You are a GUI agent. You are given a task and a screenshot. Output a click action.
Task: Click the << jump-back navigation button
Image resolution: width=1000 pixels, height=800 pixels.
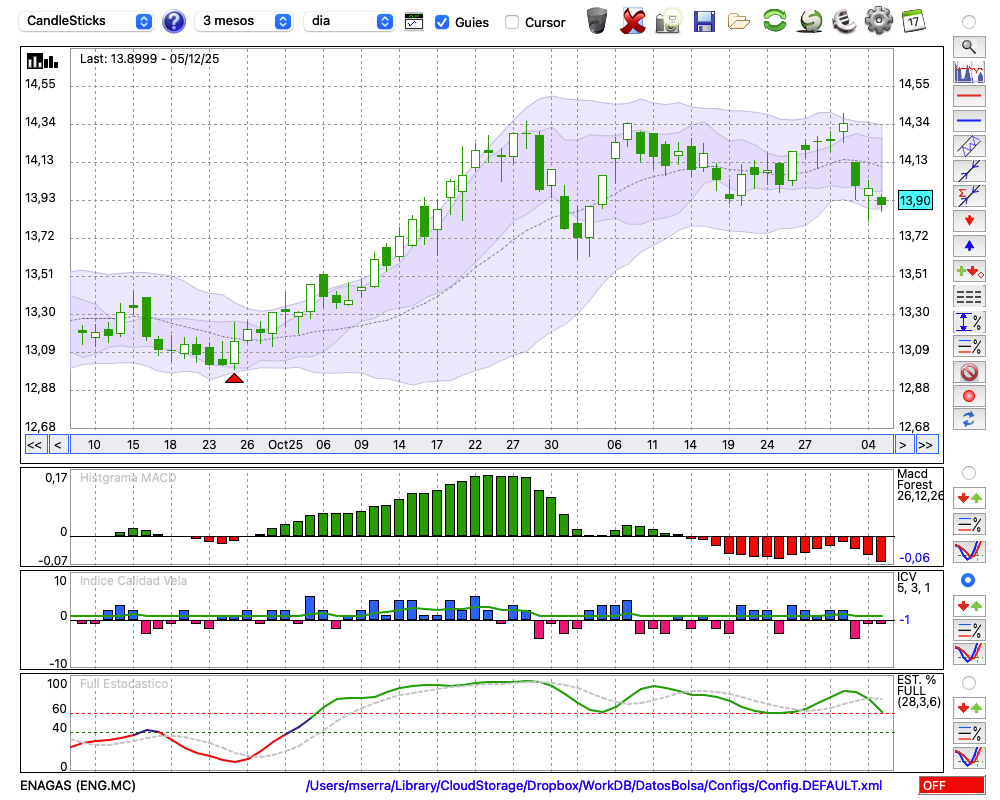point(34,445)
